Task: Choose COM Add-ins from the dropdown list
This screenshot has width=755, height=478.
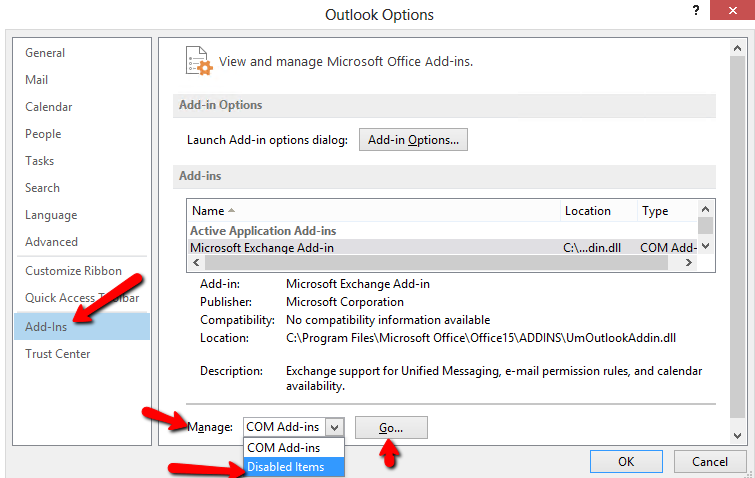Action: pos(294,448)
